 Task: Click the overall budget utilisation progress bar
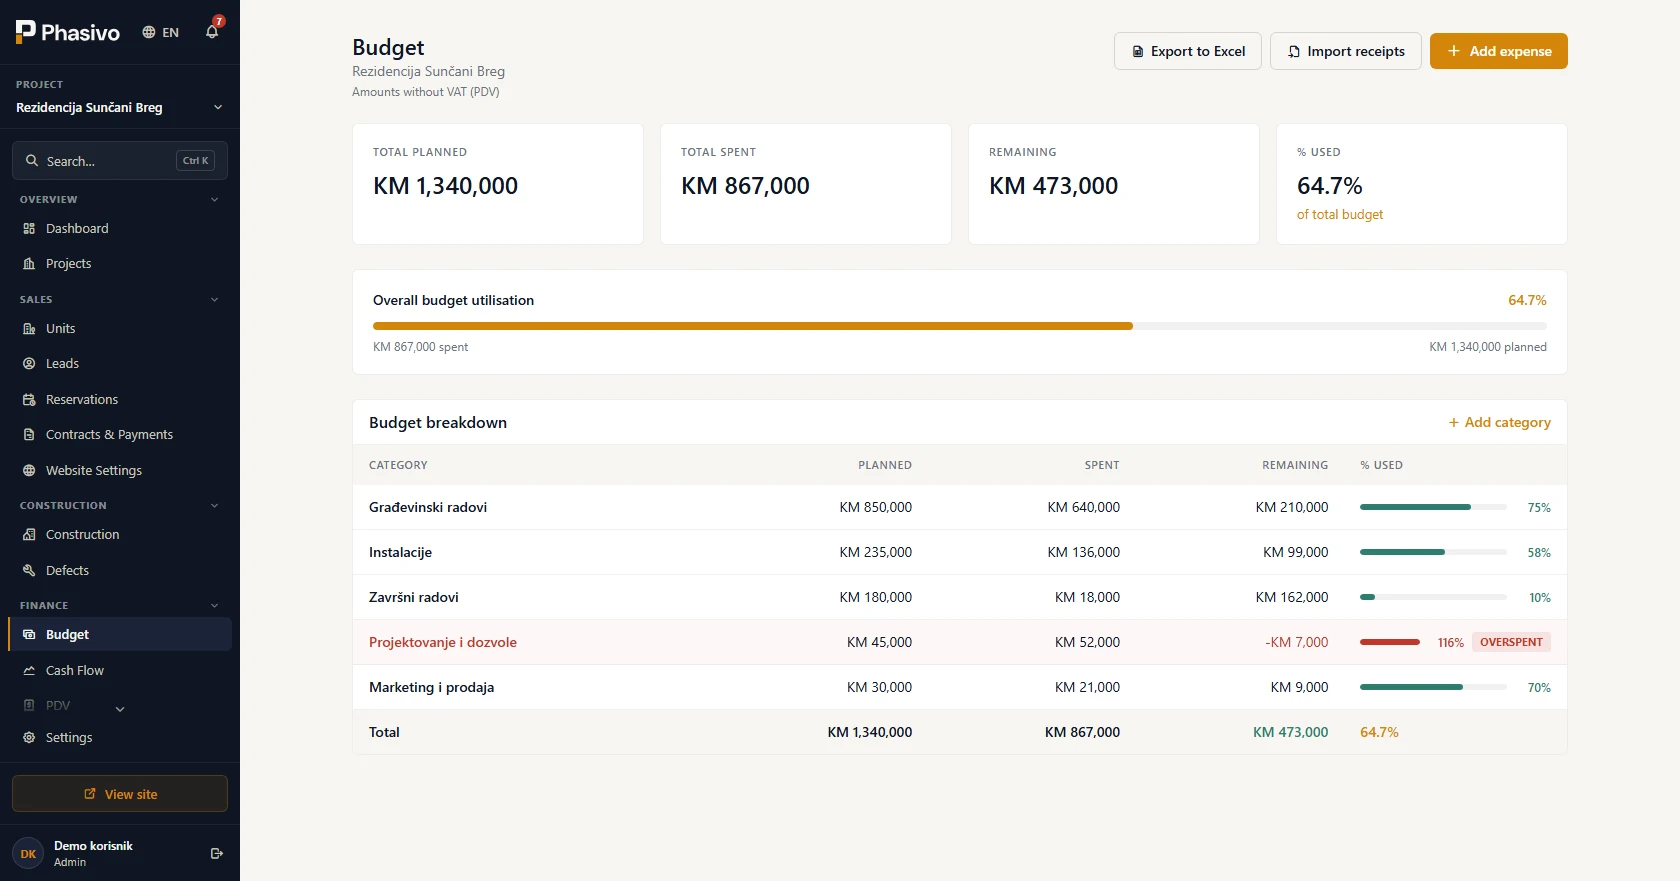click(x=960, y=326)
